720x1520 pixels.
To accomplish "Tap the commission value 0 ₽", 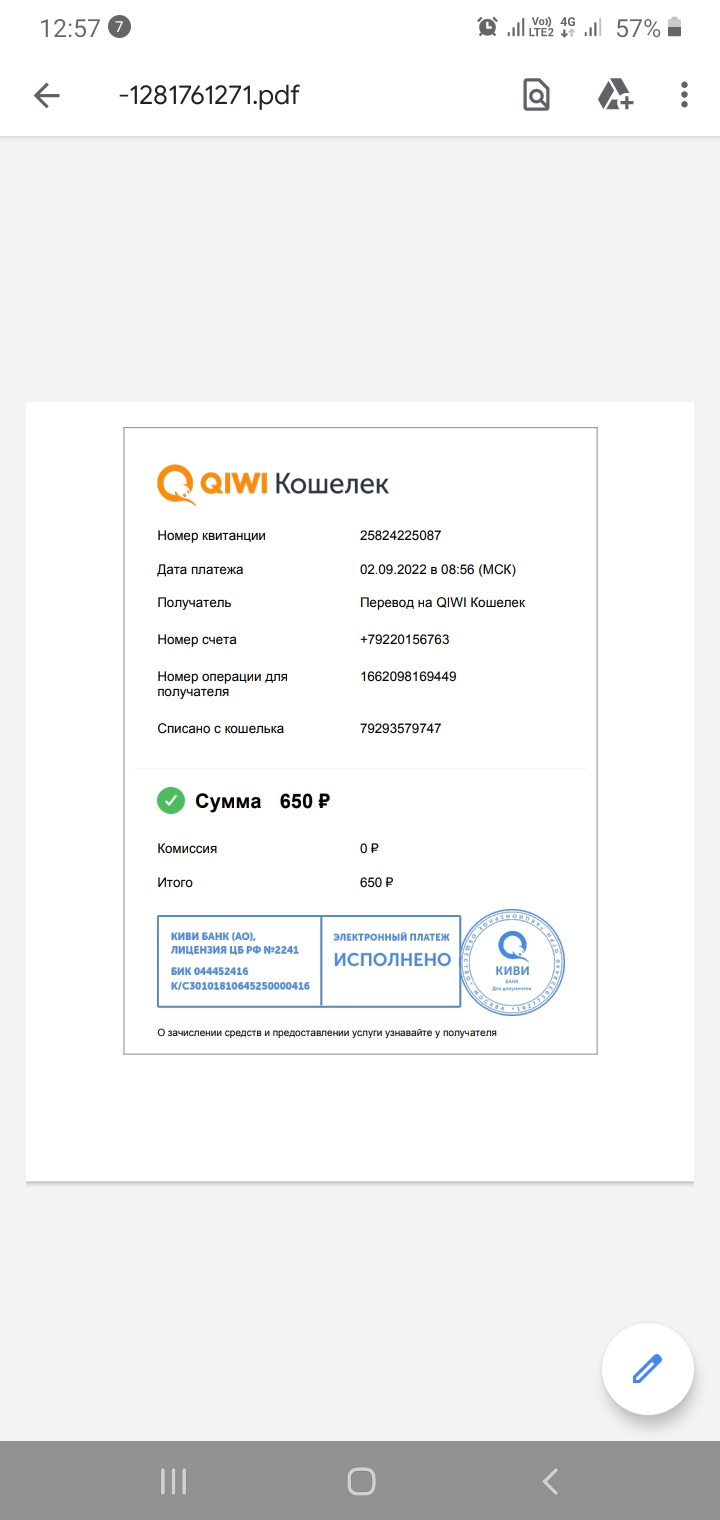I will 369,849.
